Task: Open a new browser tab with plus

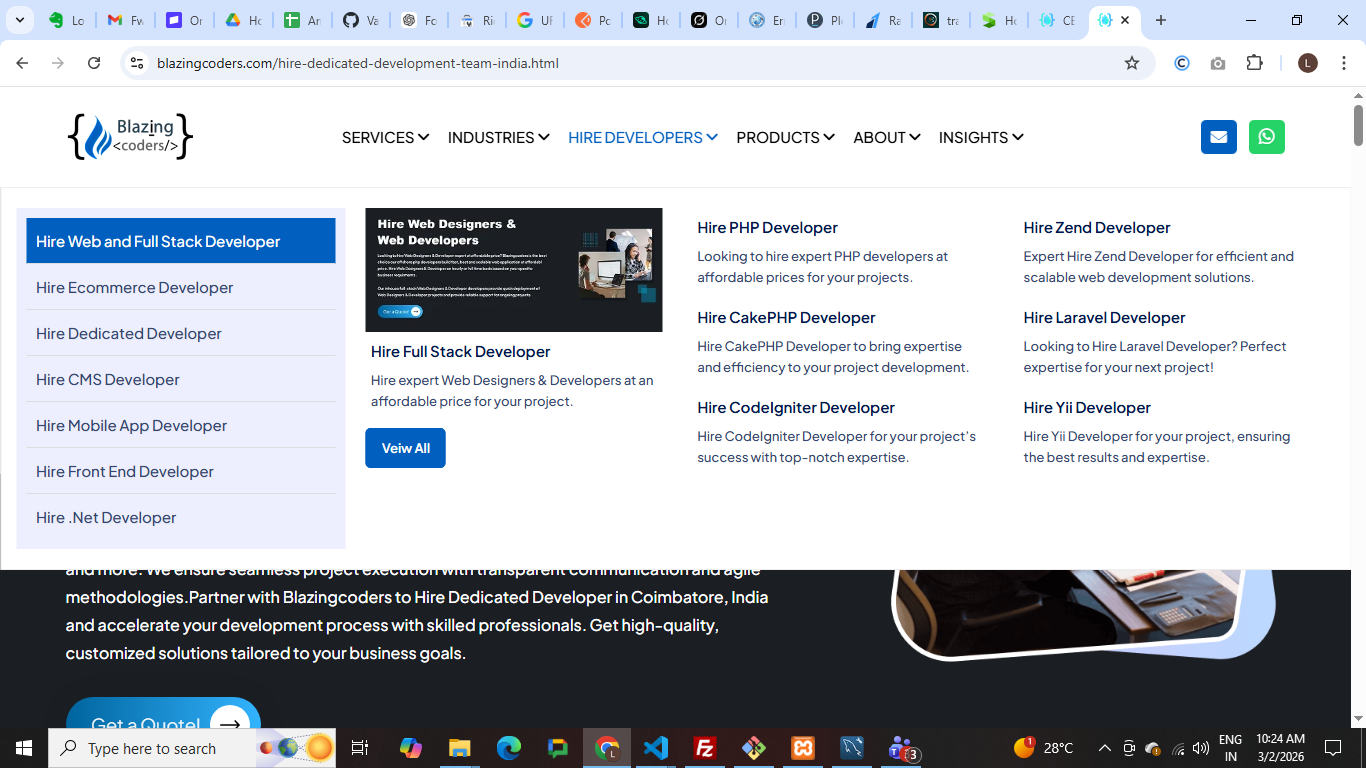Action: pyautogui.click(x=1160, y=20)
